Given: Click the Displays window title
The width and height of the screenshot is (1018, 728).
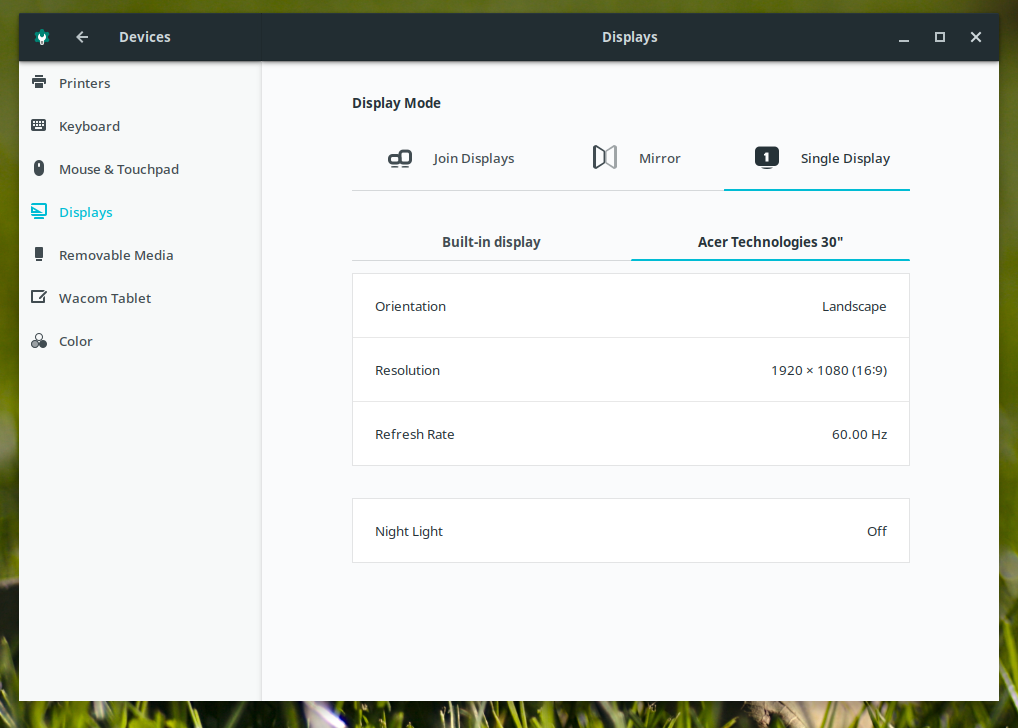Looking at the screenshot, I should [x=630, y=37].
